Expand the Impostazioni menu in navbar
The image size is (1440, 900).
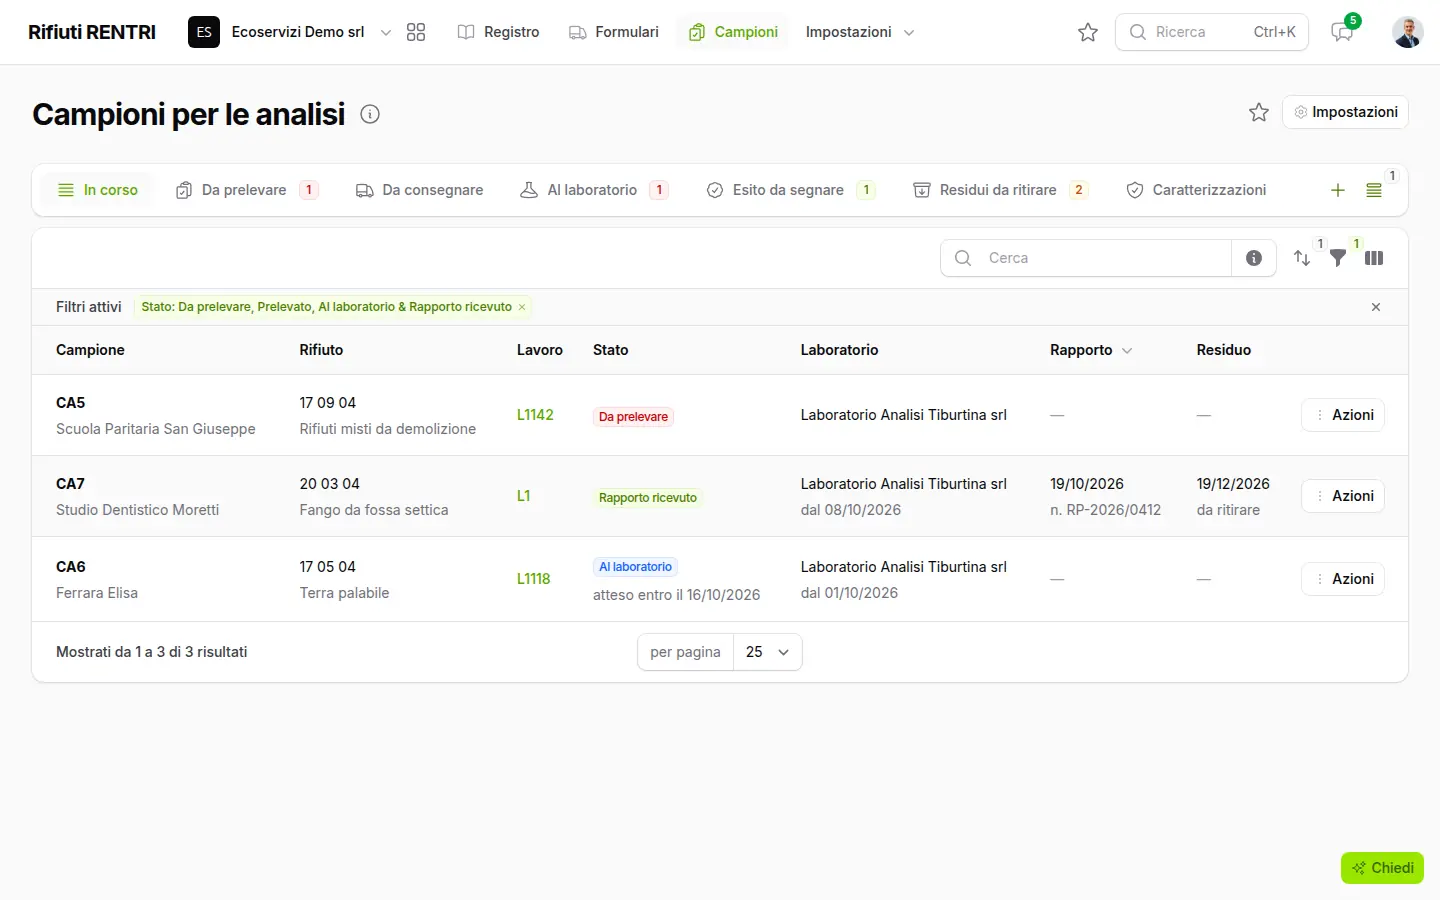click(860, 32)
